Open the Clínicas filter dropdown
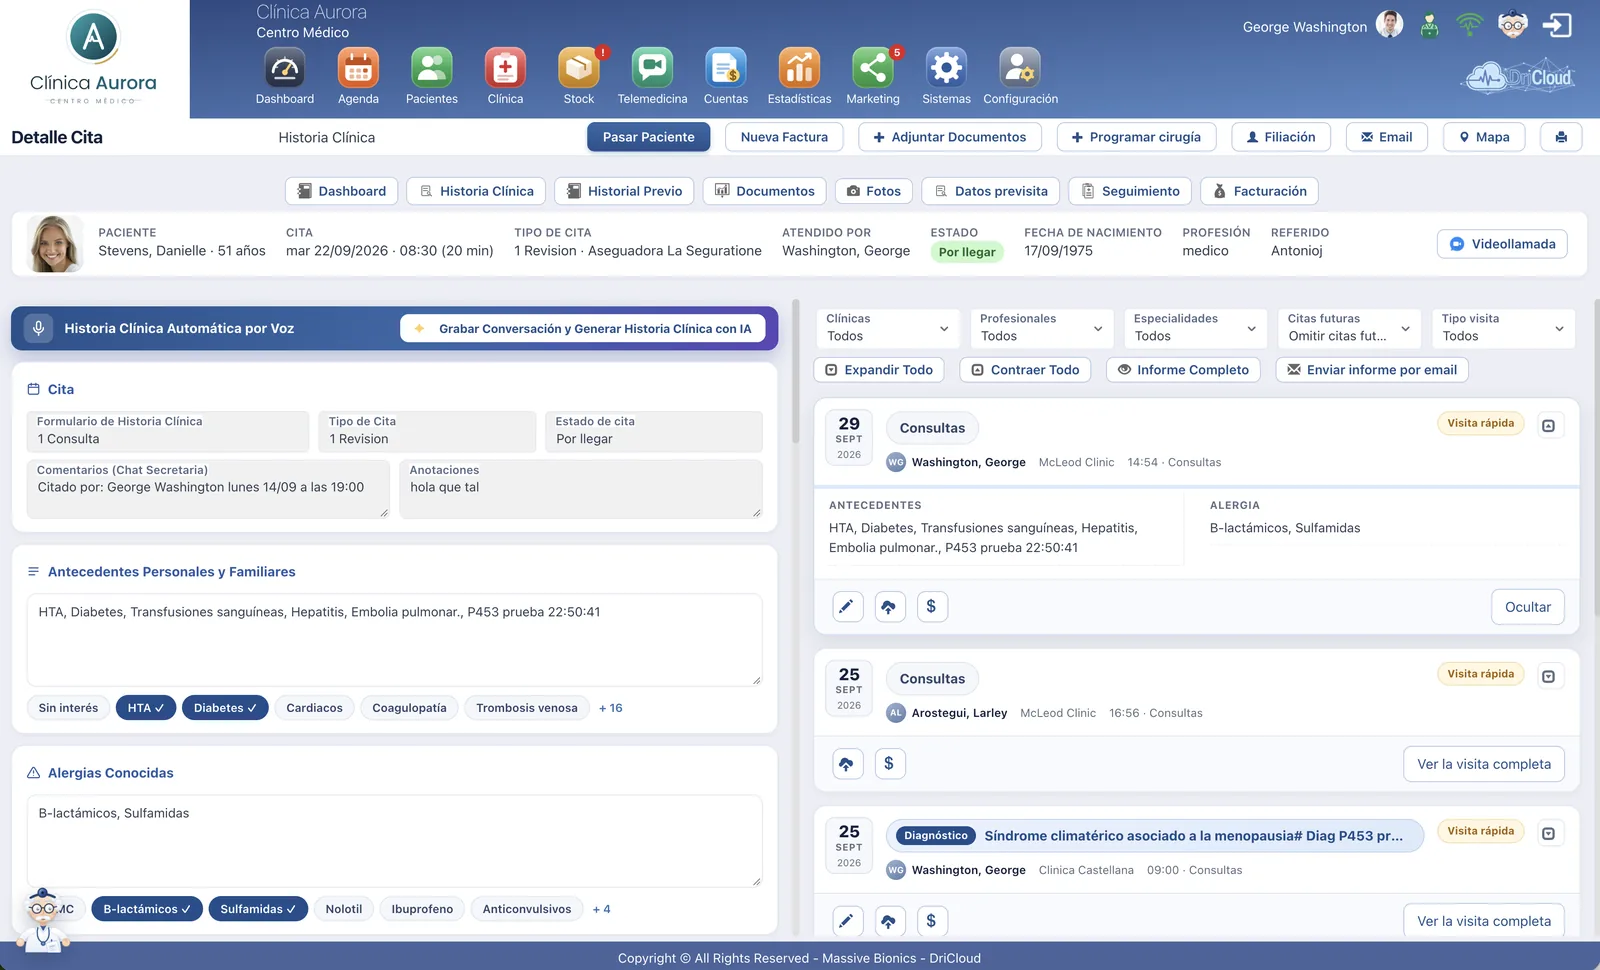Screen dimensions: 1600x970 click(x=887, y=328)
